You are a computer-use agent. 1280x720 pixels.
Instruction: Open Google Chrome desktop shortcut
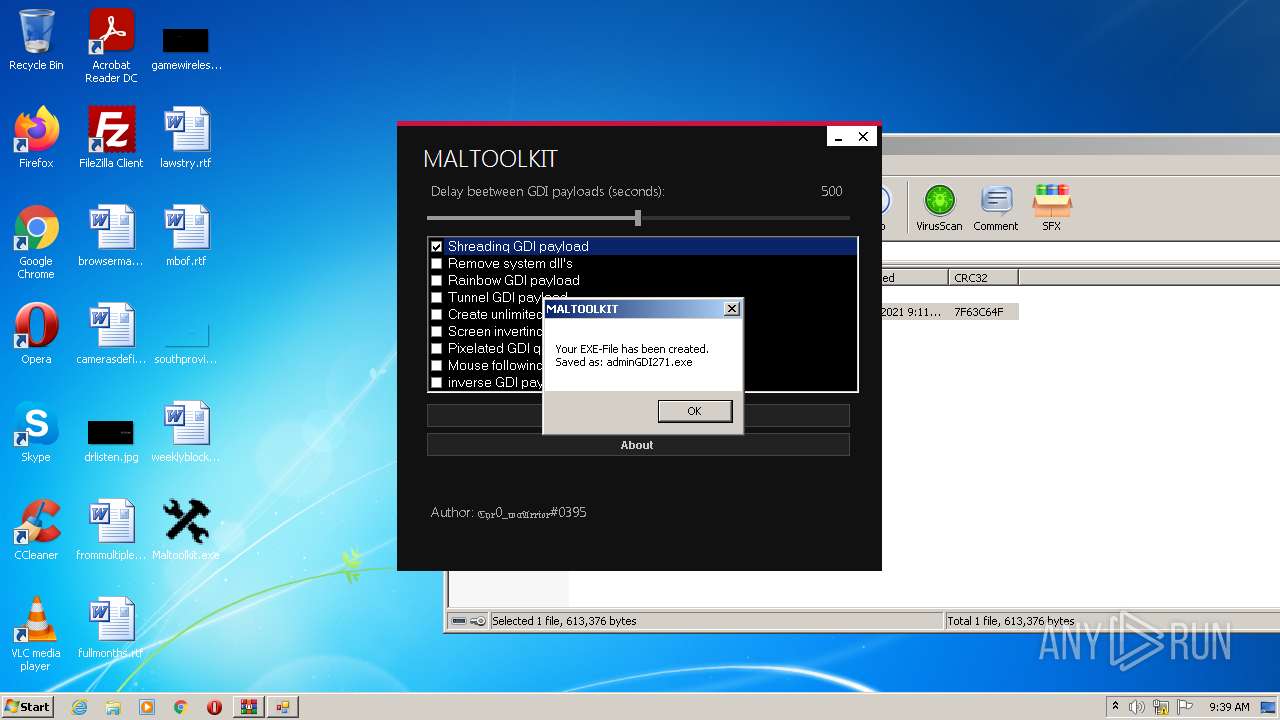(x=36, y=243)
